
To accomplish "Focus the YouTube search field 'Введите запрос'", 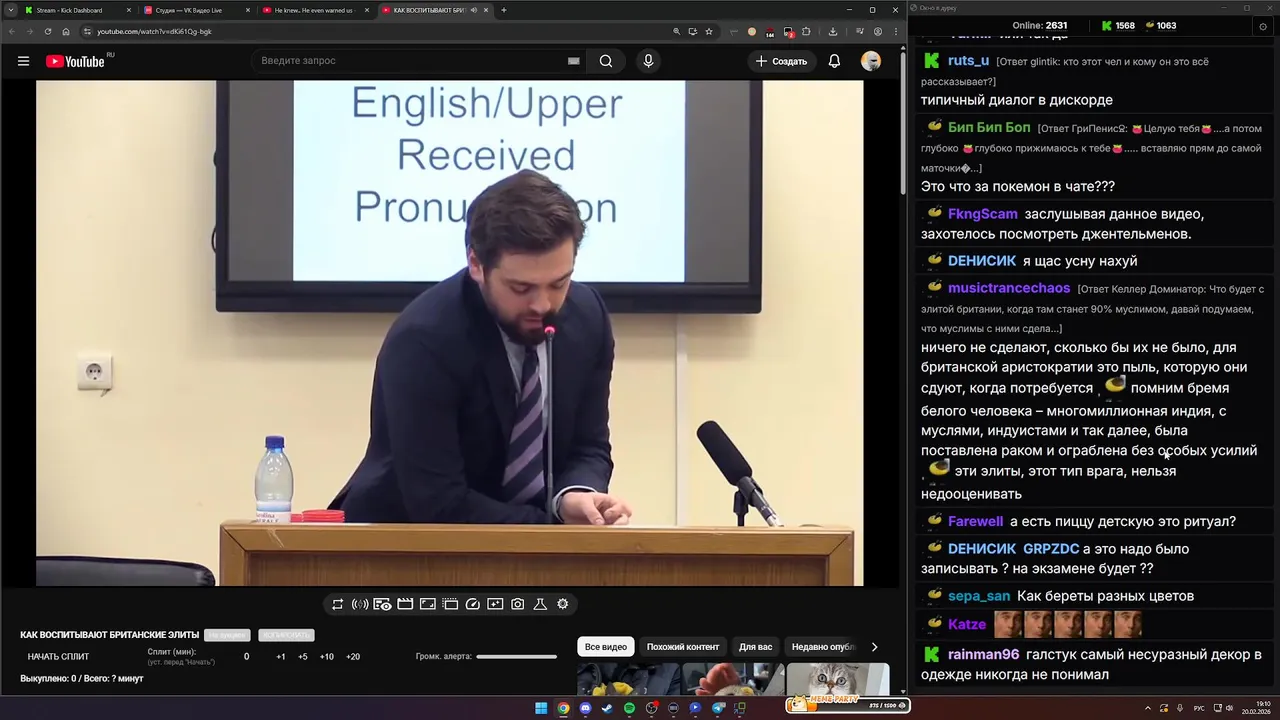I will coord(410,61).
